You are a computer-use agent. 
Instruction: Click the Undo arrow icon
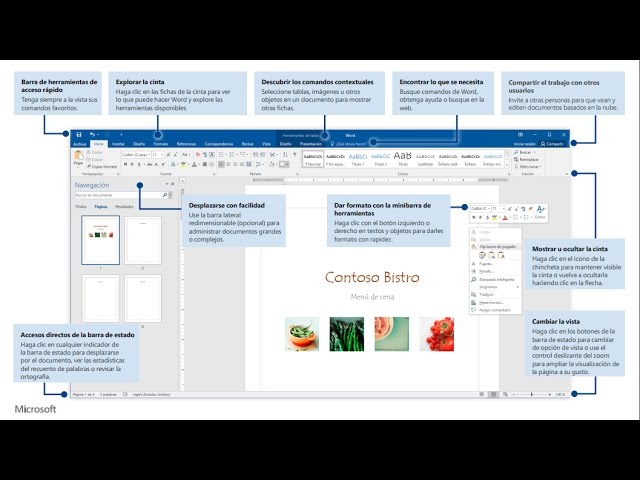point(92,134)
